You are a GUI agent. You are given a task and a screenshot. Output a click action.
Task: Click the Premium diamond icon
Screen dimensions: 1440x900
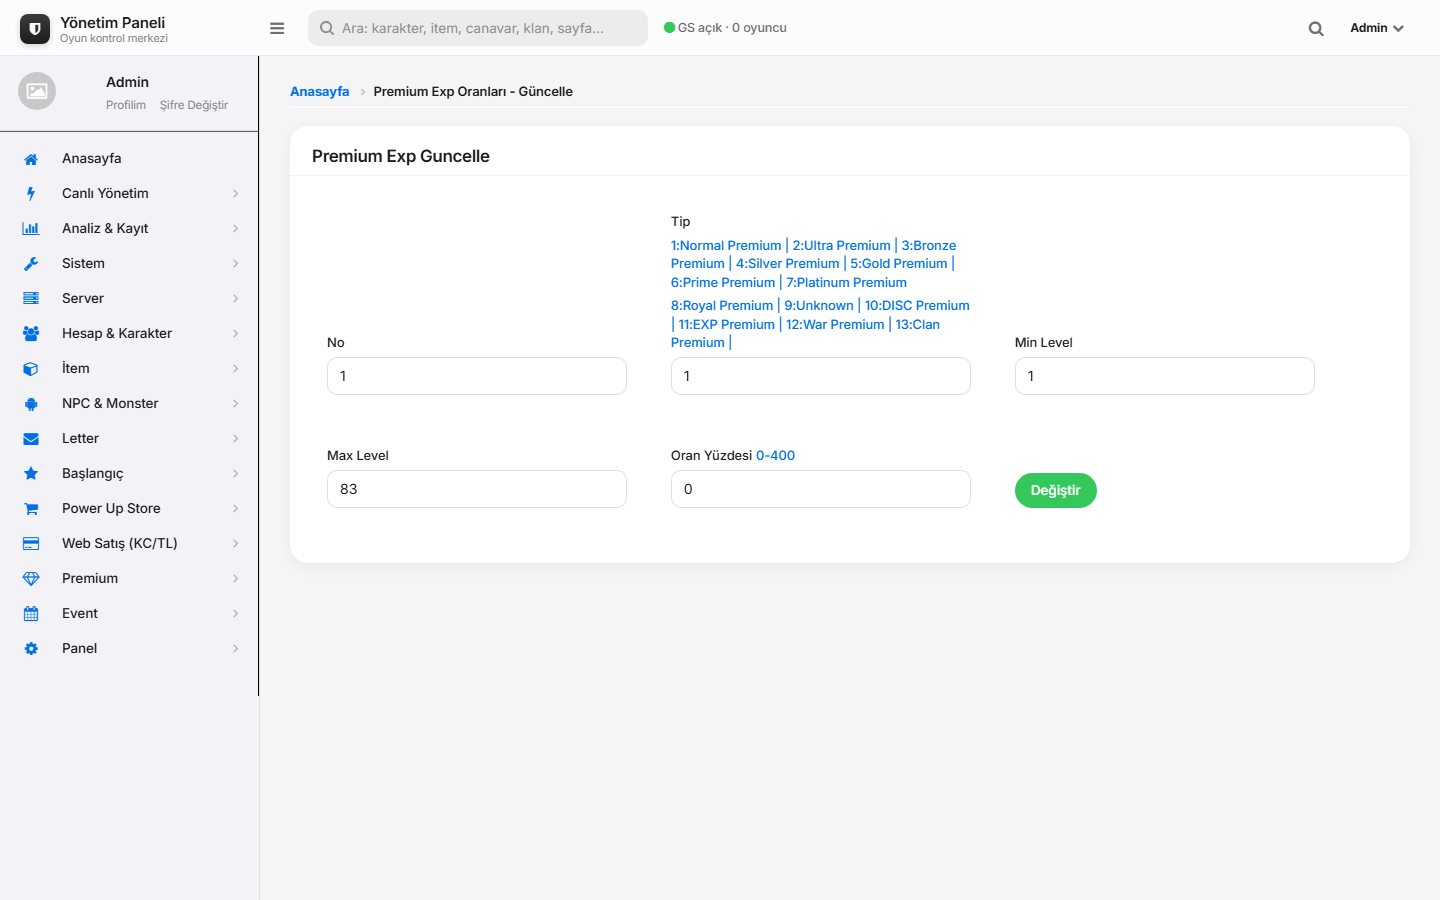coord(31,579)
